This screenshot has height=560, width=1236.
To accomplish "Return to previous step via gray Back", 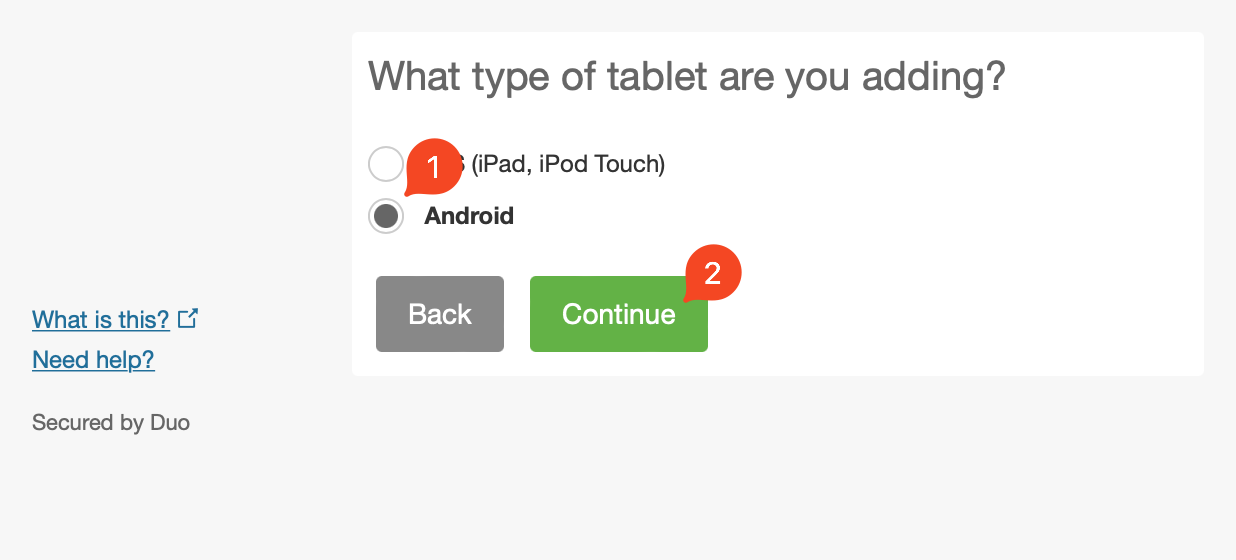I will [x=440, y=314].
